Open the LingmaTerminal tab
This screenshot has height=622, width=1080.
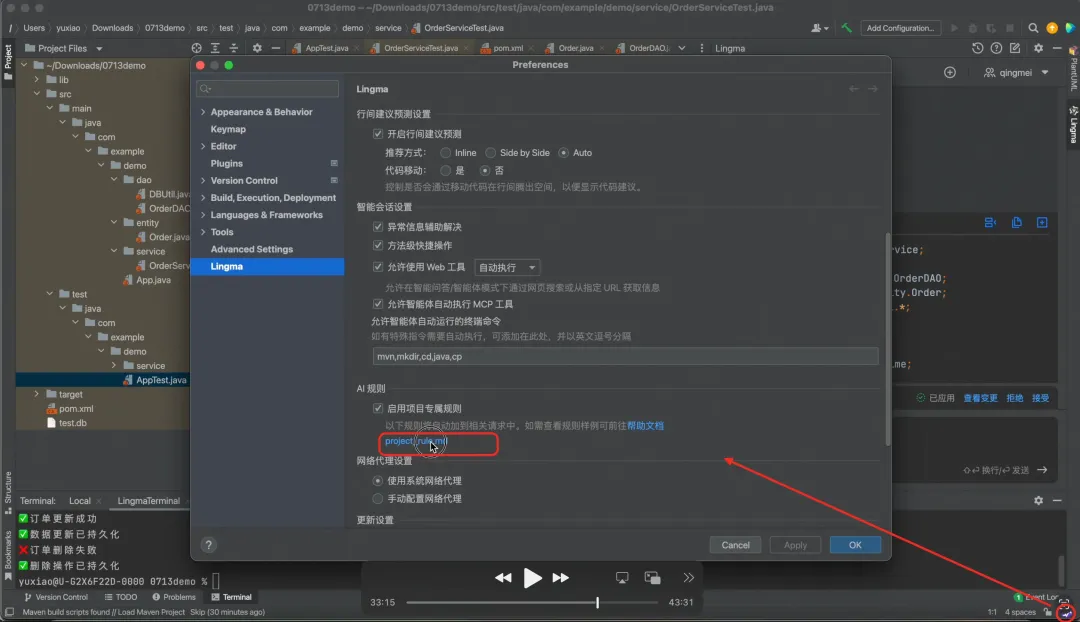click(x=148, y=501)
